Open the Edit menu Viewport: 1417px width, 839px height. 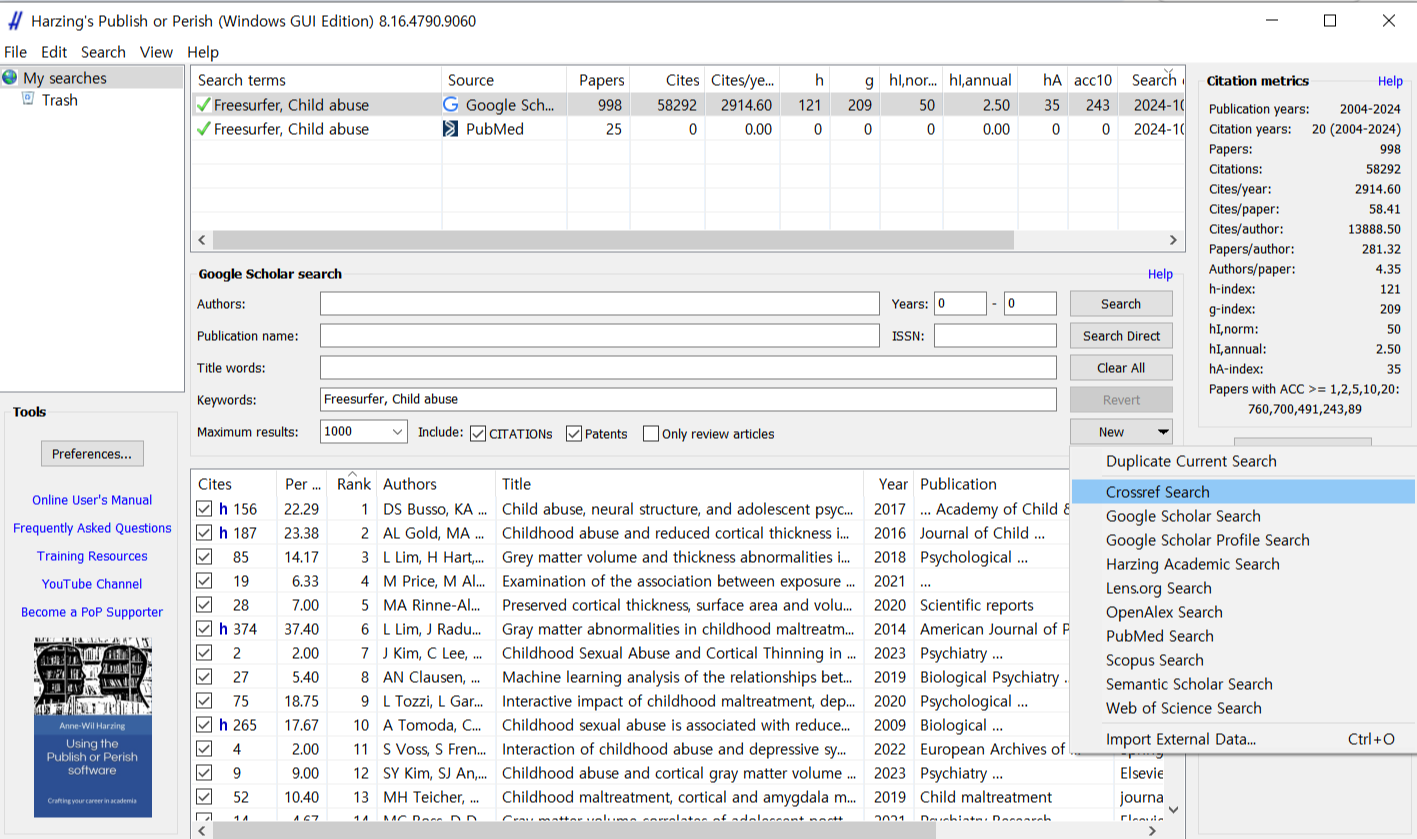click(x=54, y=52)
